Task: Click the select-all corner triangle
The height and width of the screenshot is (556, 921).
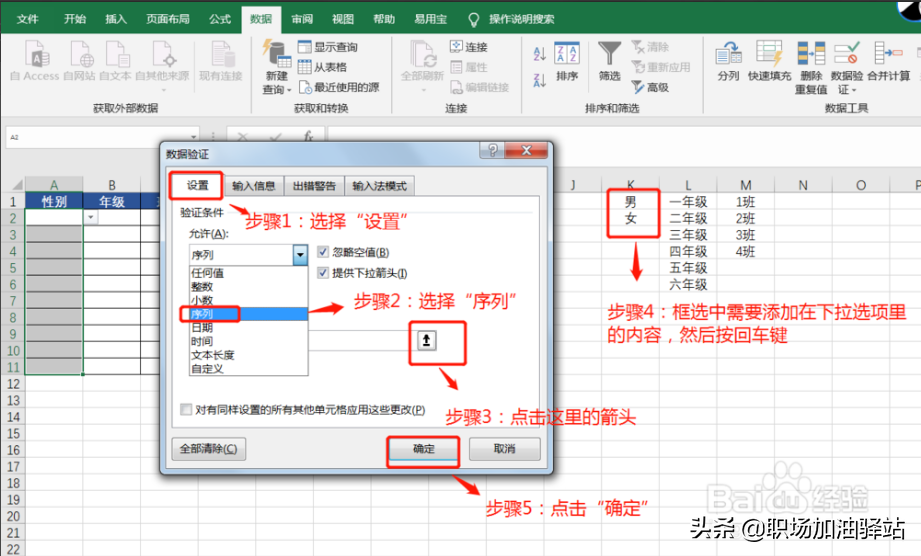Action: point(17,185)
